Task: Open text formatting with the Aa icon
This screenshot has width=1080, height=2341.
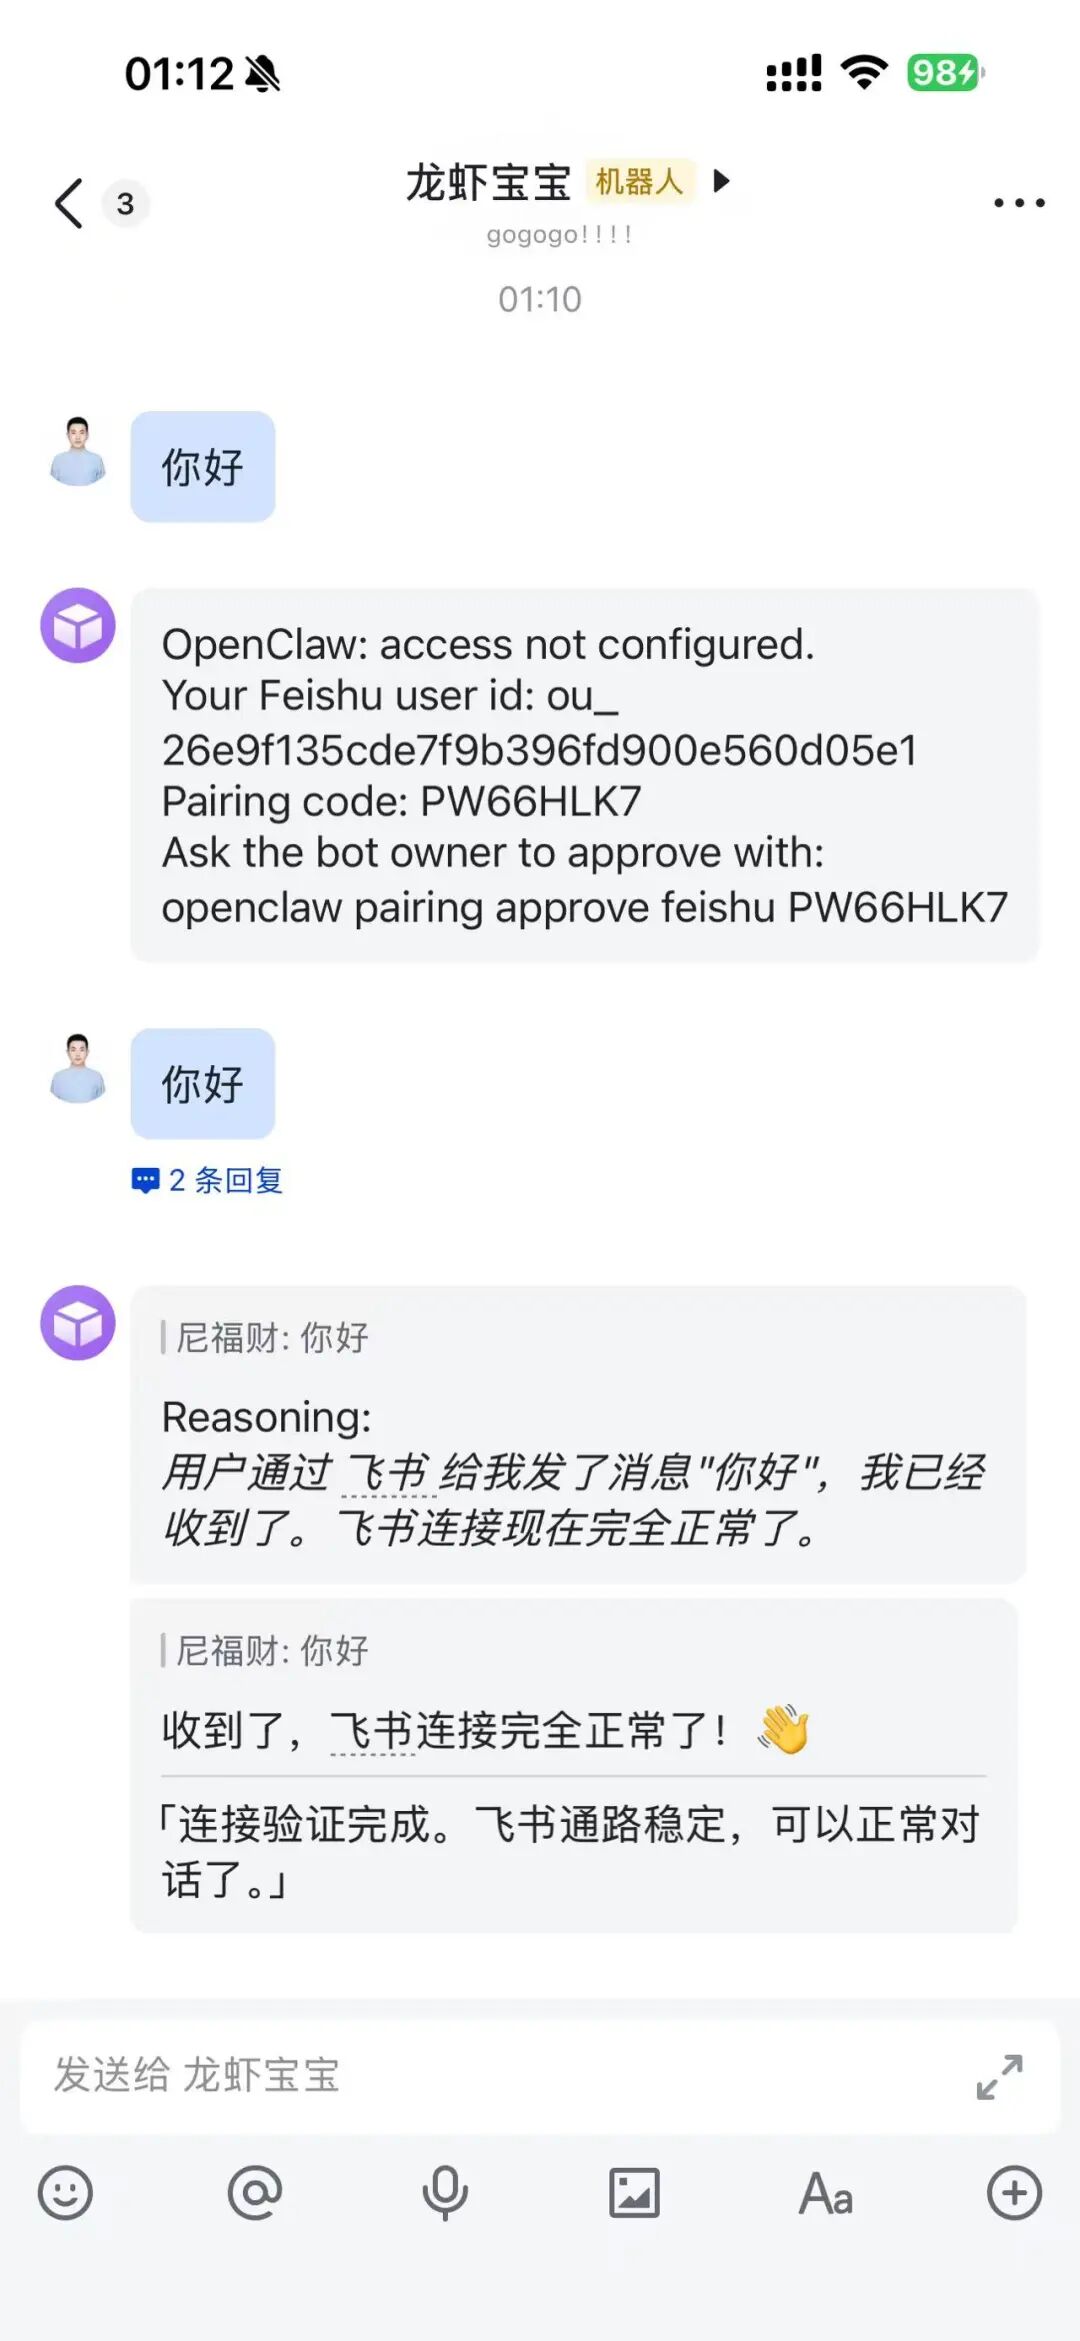Action: click(823, 2194)
